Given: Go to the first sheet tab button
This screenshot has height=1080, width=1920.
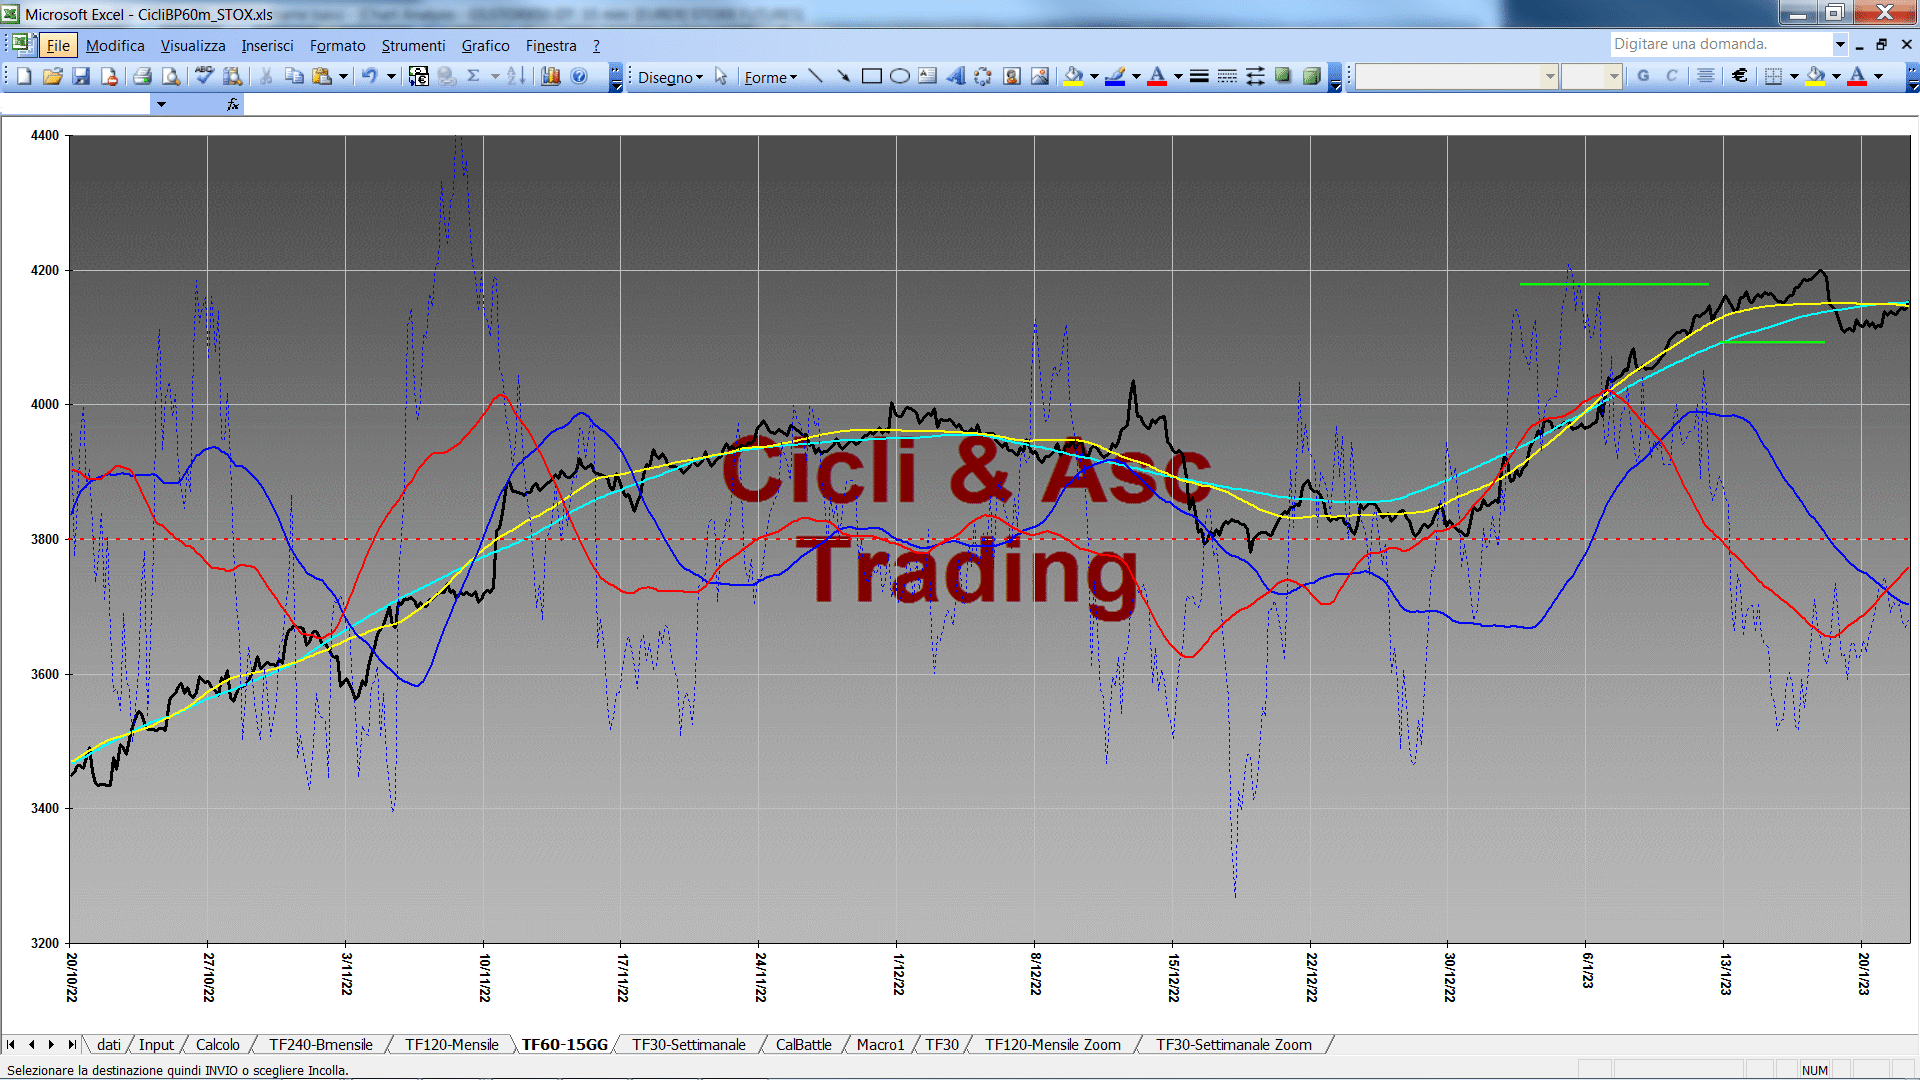Looking at the screenshot, I should pos(11,1045).
